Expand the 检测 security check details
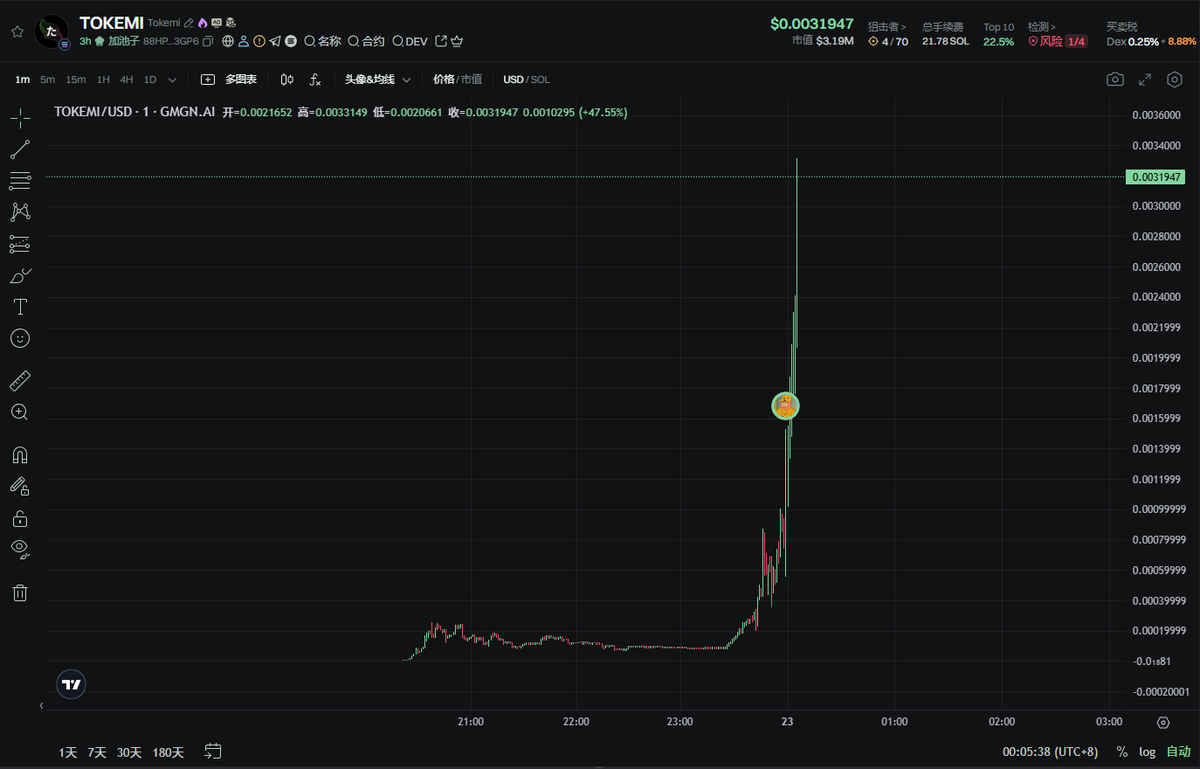Screen dimensions: 1200x769 coord(1042,27)
